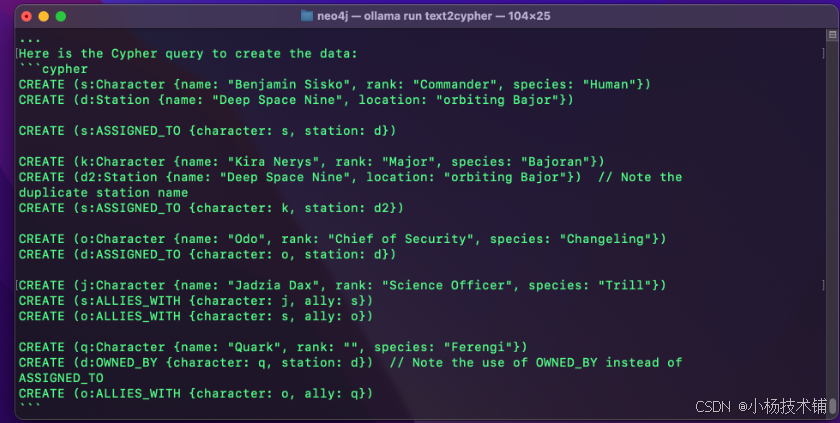Zoom the terminal window with green button

(61, 17)
